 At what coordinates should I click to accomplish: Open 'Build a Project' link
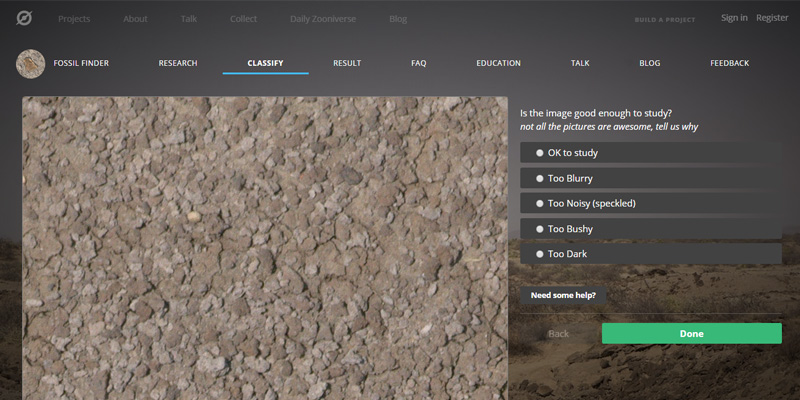coord(664,19)
